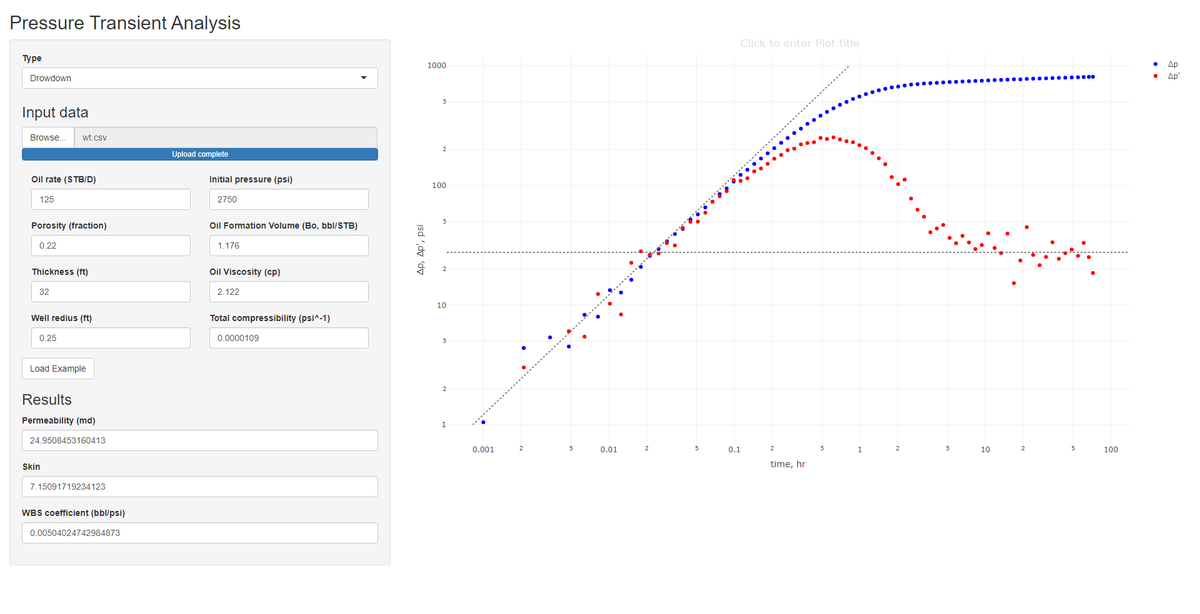
Task: Click the Upload complete progress bar
Action: pos(200,154)
